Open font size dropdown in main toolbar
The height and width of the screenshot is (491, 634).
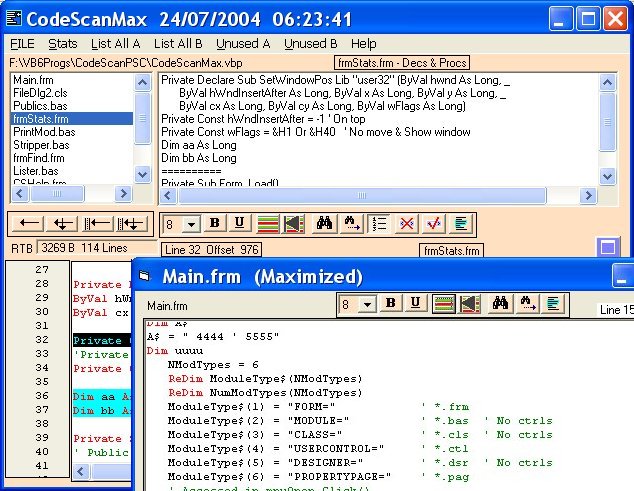click(192, 224)
